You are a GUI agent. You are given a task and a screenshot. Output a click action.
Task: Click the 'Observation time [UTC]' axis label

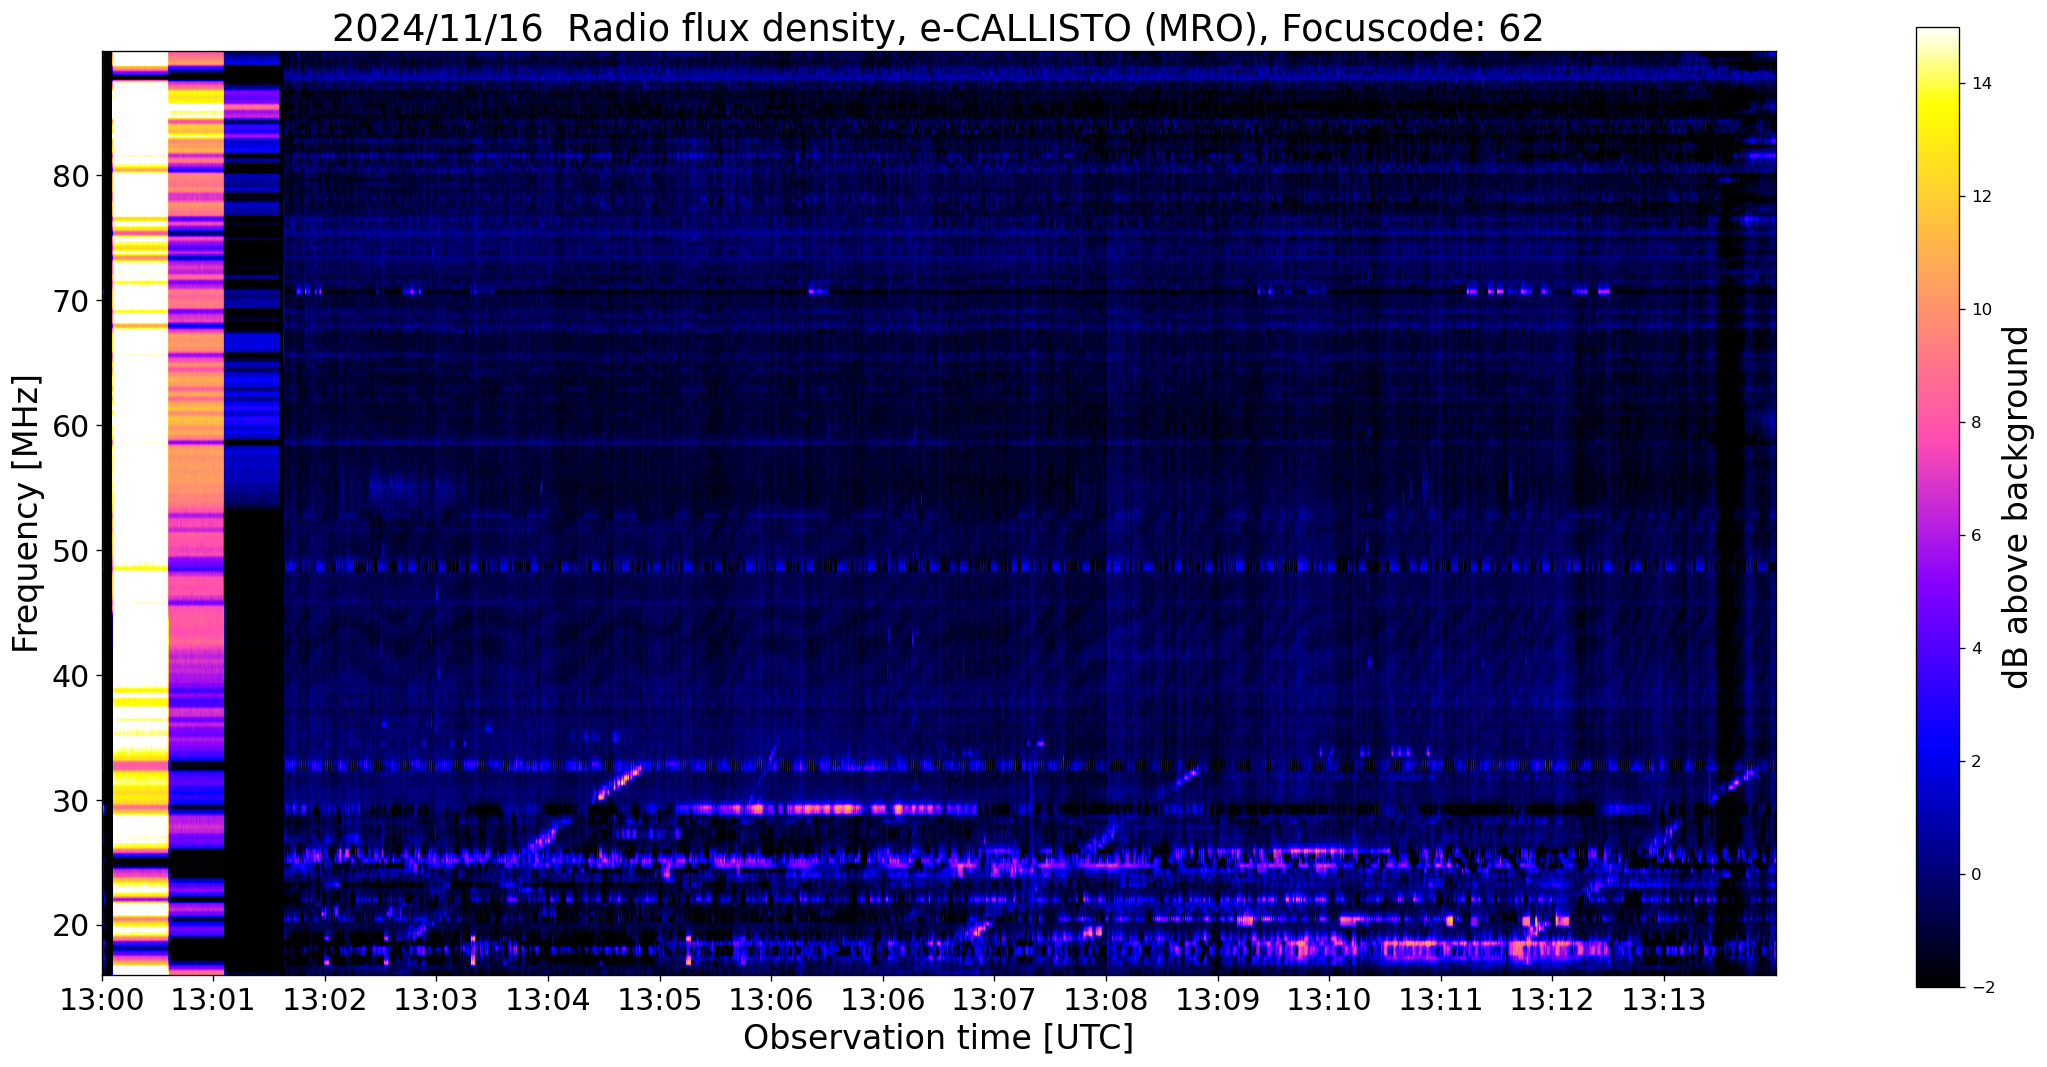click(x=938, y=1038)
